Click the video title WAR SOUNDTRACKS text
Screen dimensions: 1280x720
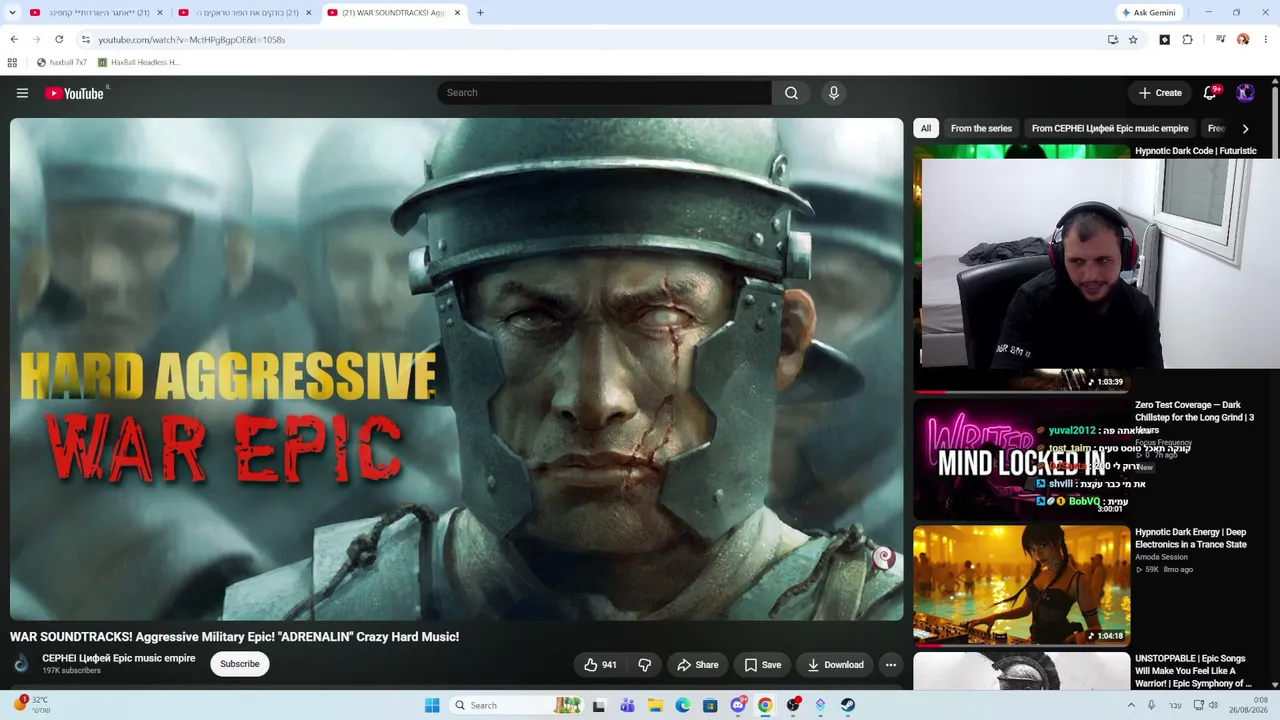pos(234,637)
